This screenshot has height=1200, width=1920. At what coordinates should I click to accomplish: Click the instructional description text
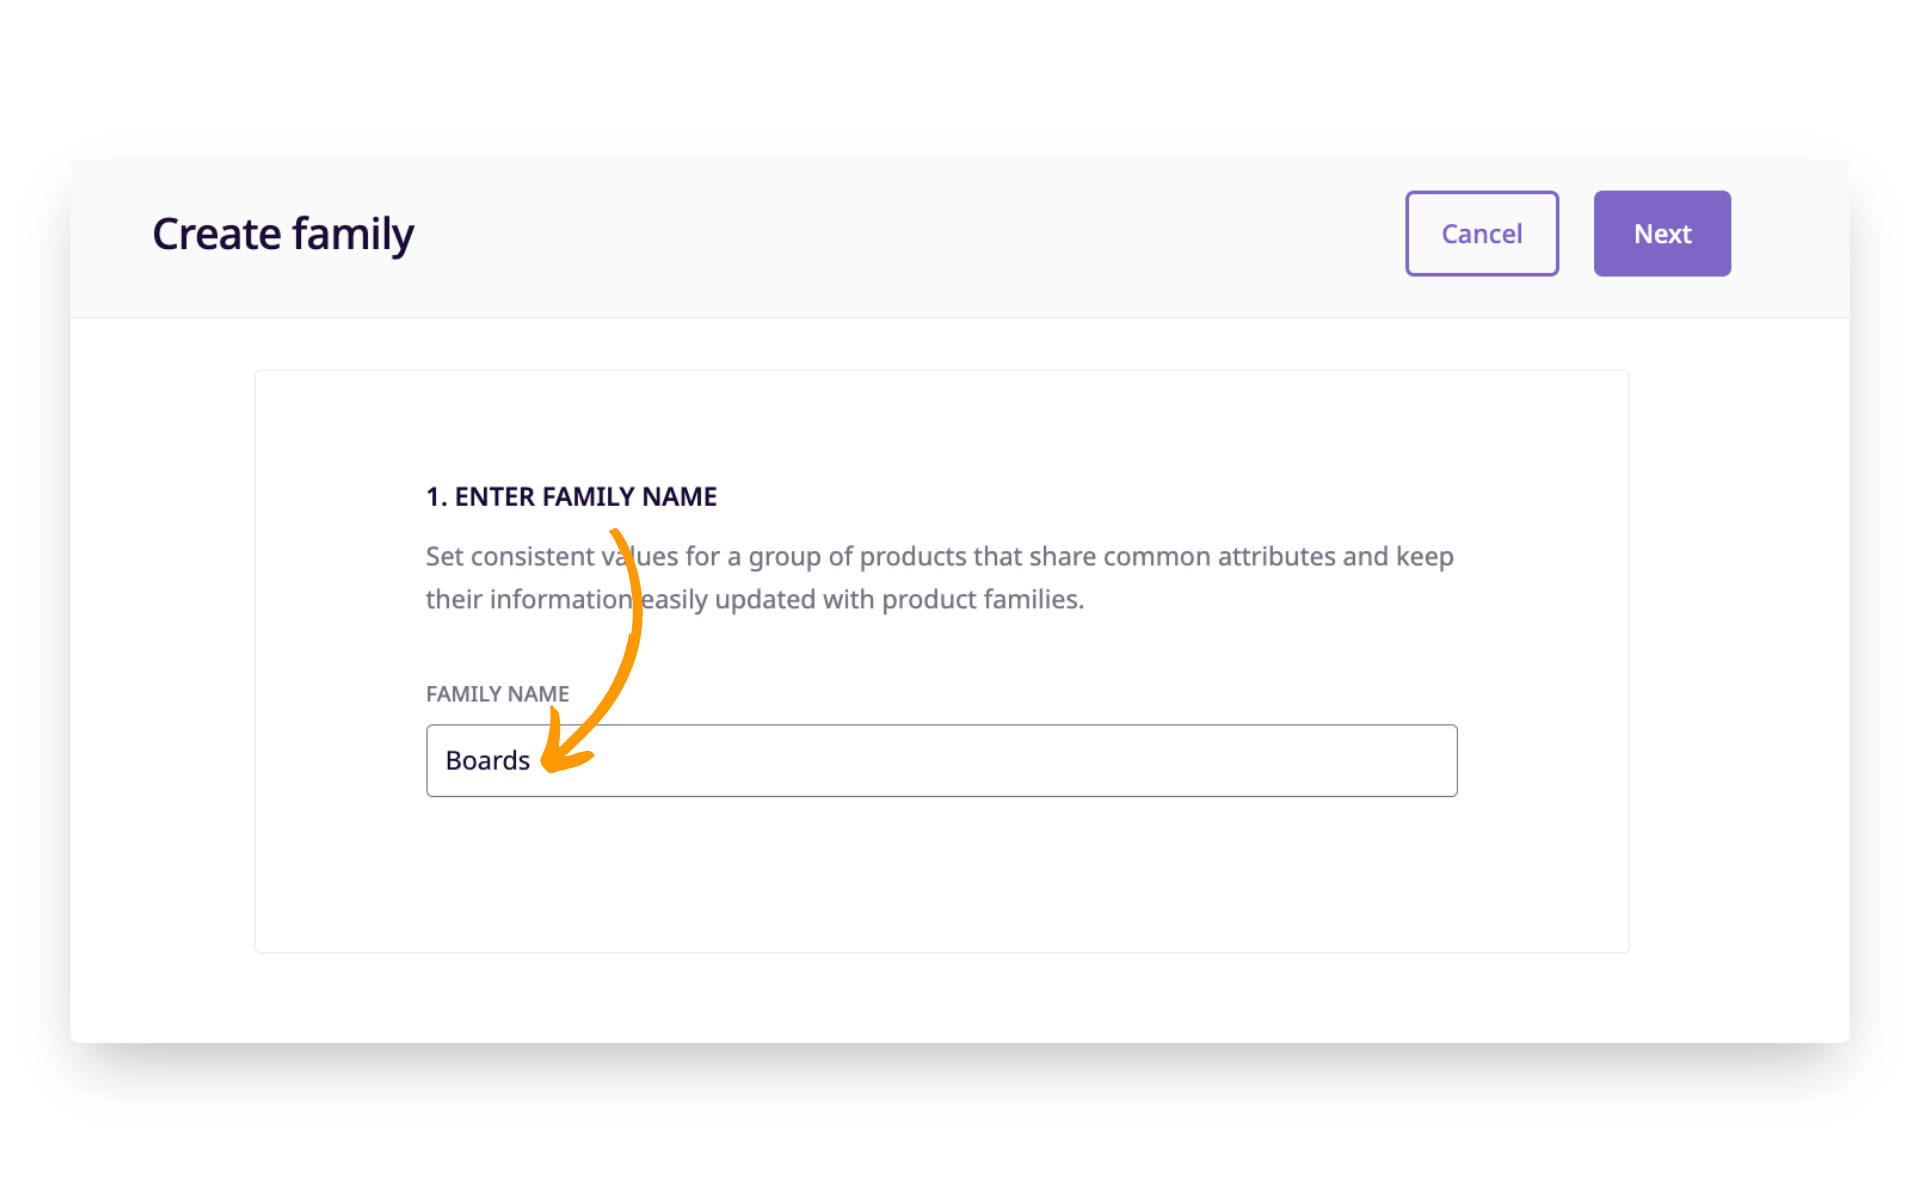pos(939,577)
